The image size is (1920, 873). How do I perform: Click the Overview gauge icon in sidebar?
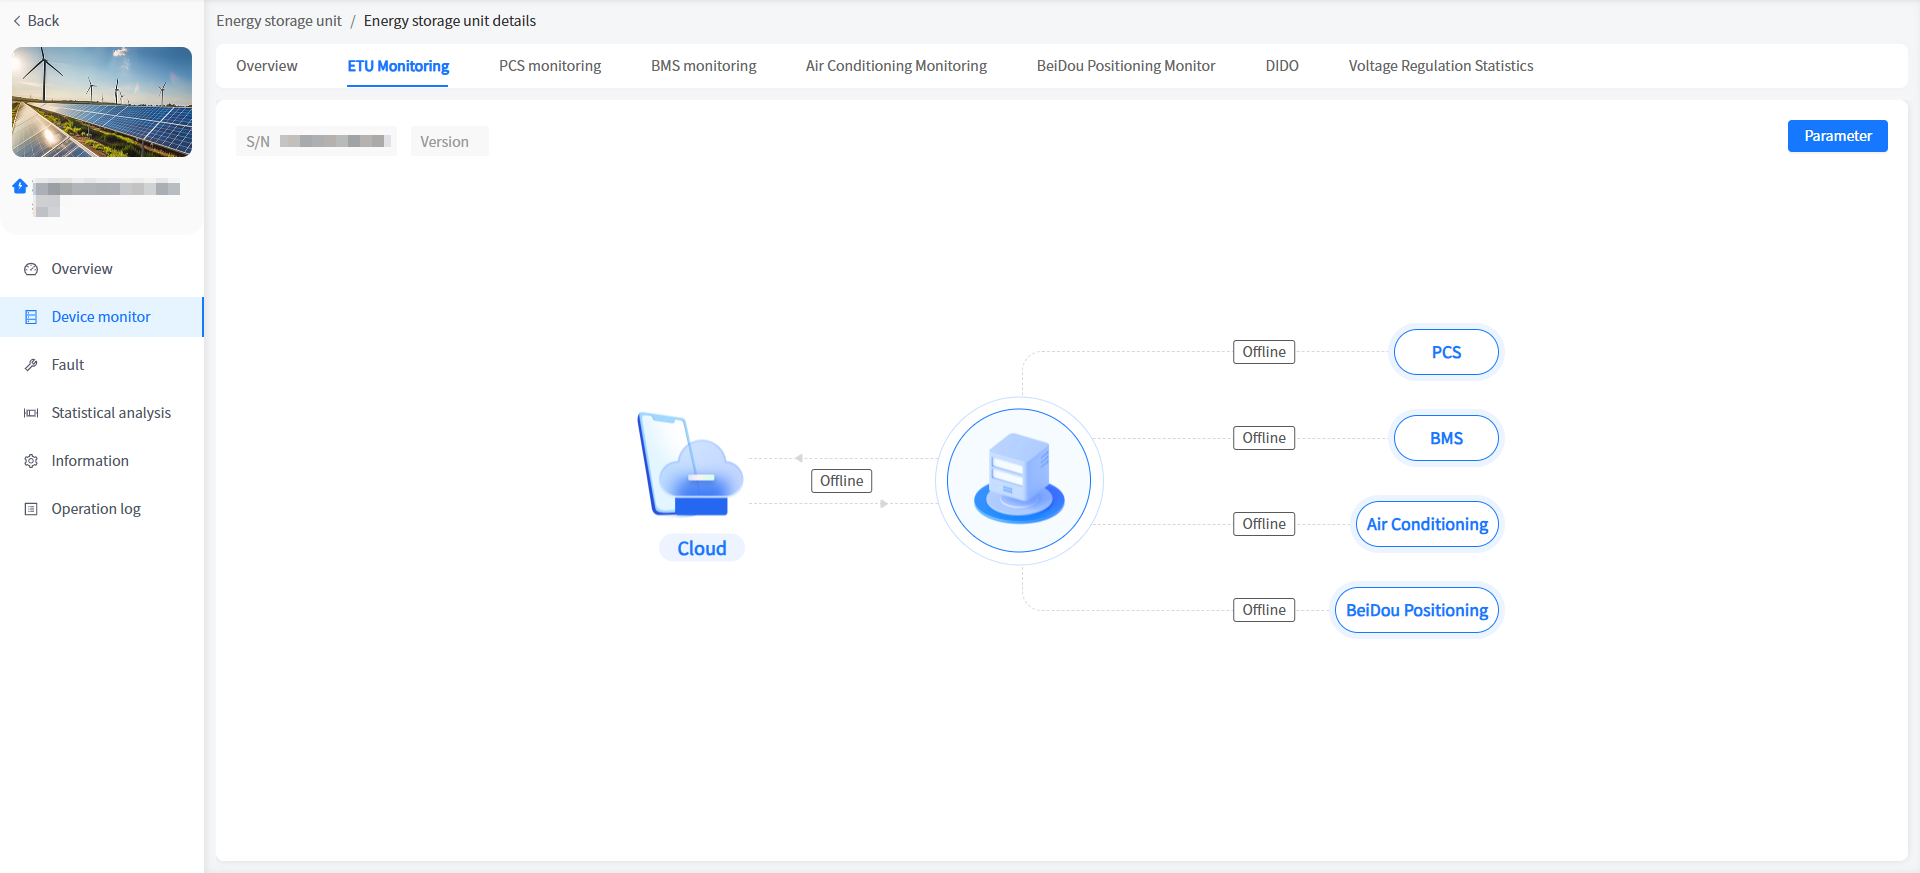click(x=31, y=269)
